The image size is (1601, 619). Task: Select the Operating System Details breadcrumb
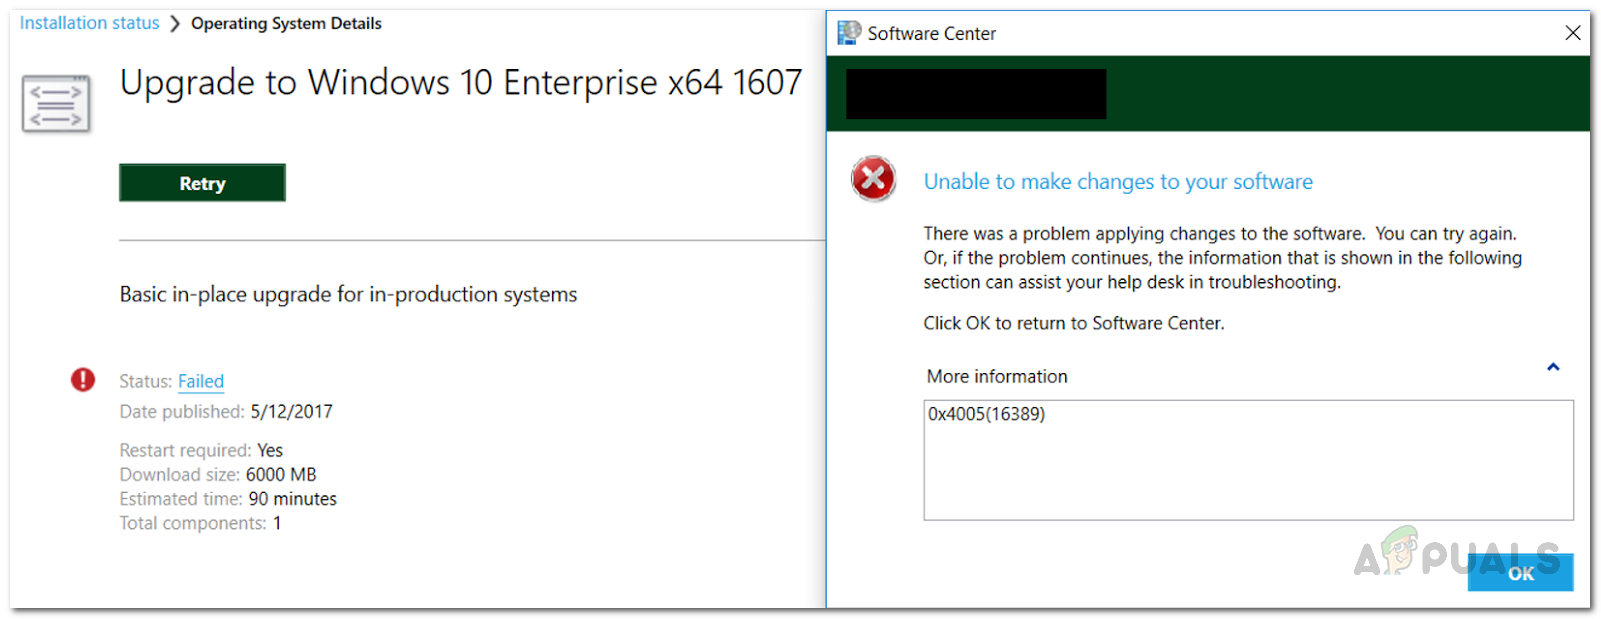click(x=286, y=23)
